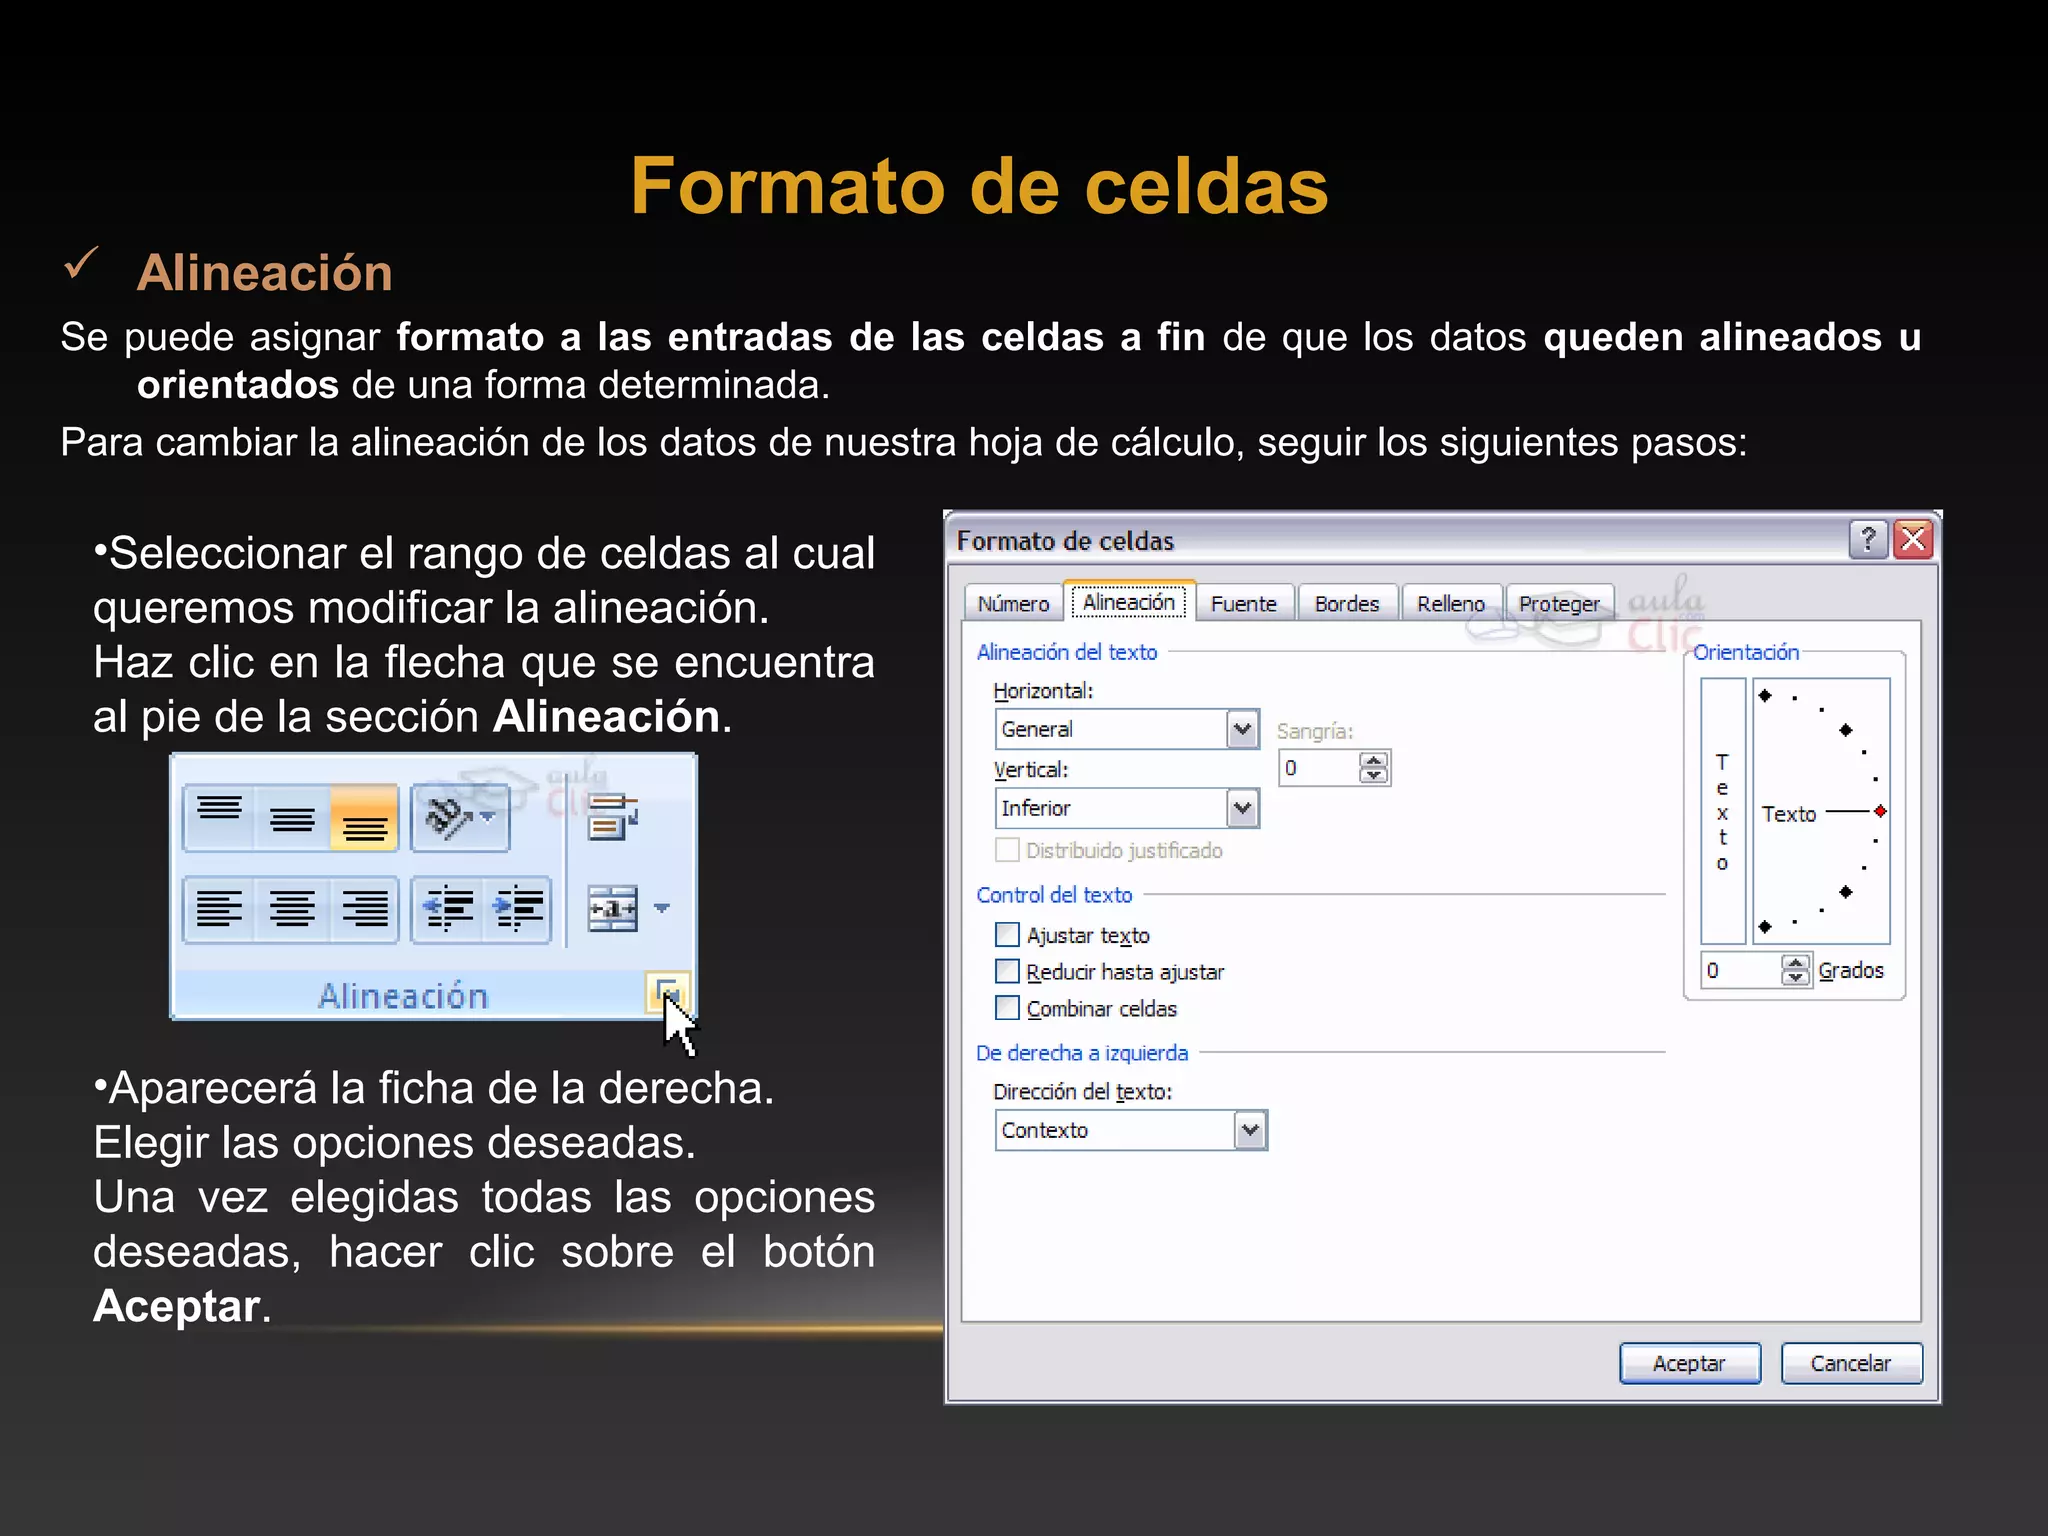Click the Cancelar button
Screen dimensions: 2048x1536
1851,1363
